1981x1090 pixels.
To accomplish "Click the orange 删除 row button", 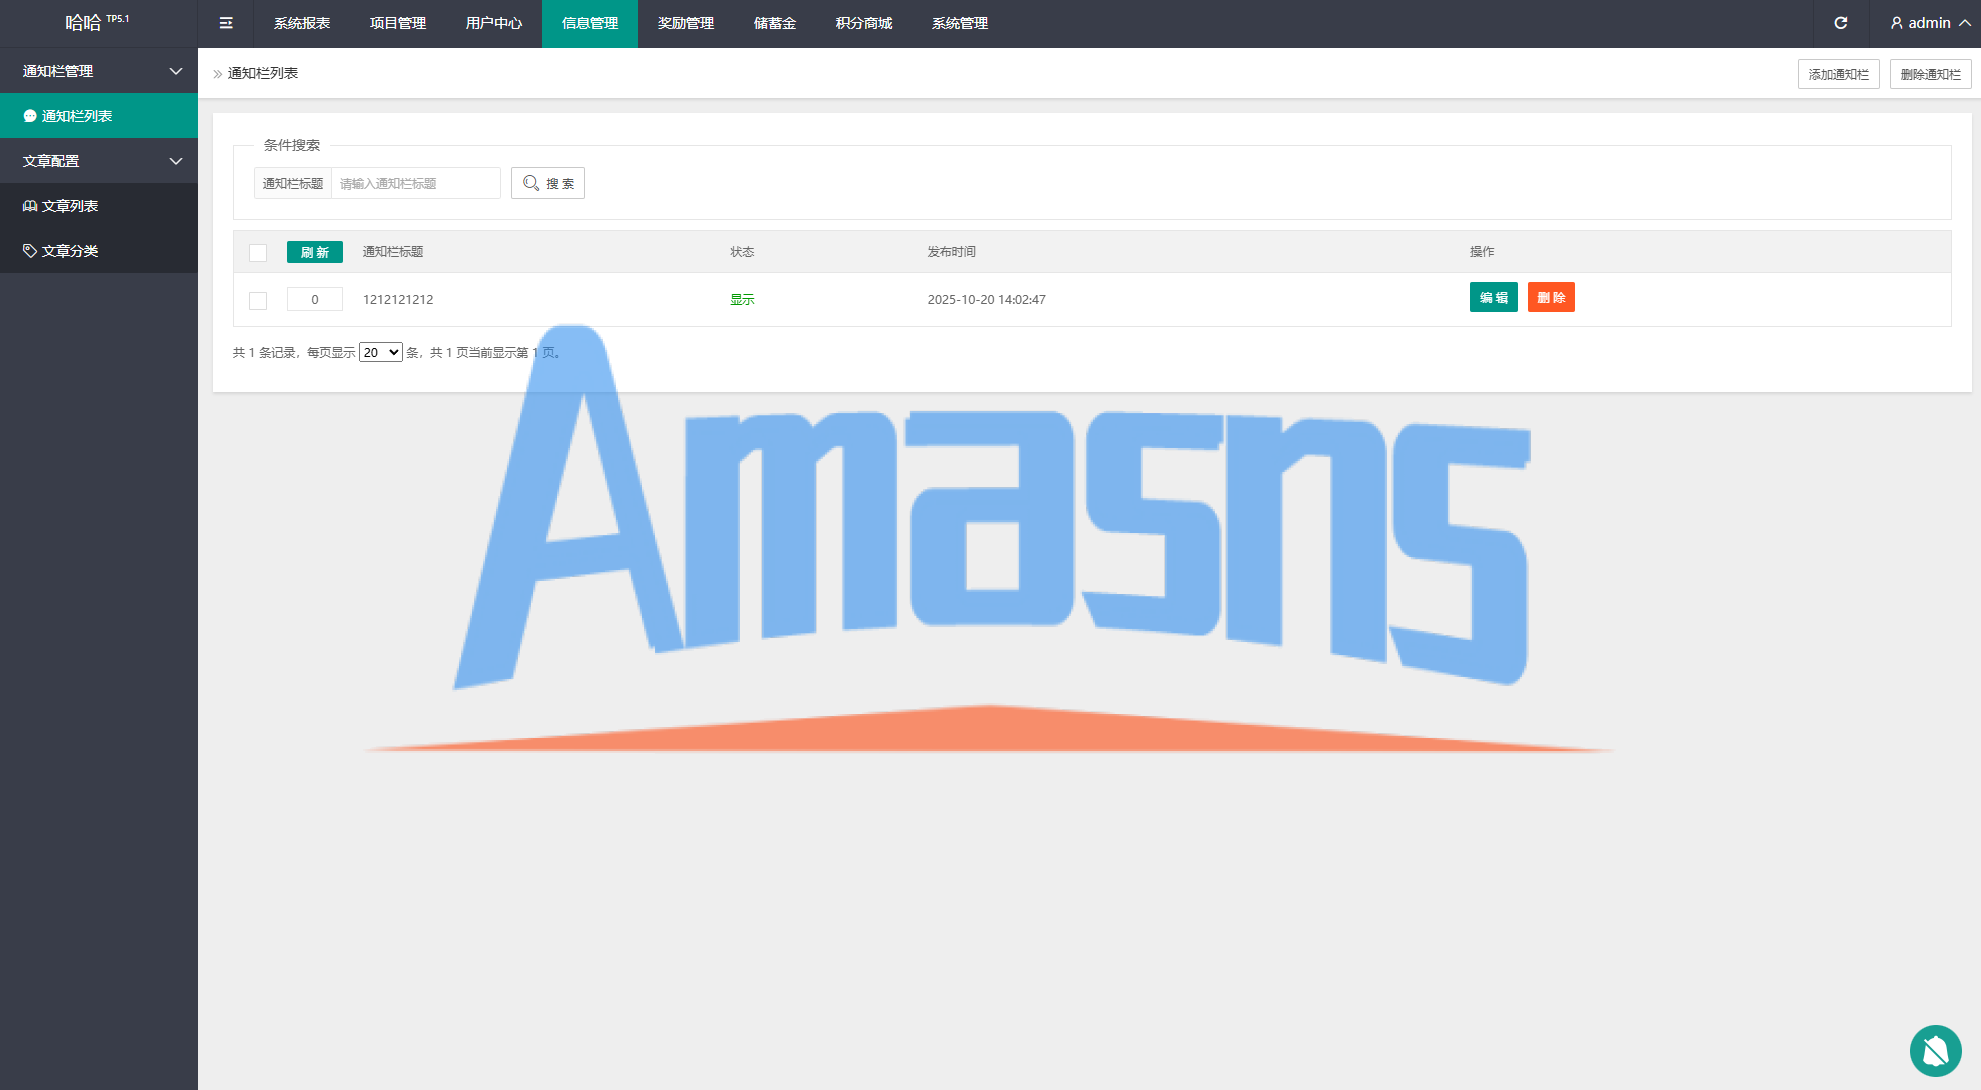I will coord(1550,297).
